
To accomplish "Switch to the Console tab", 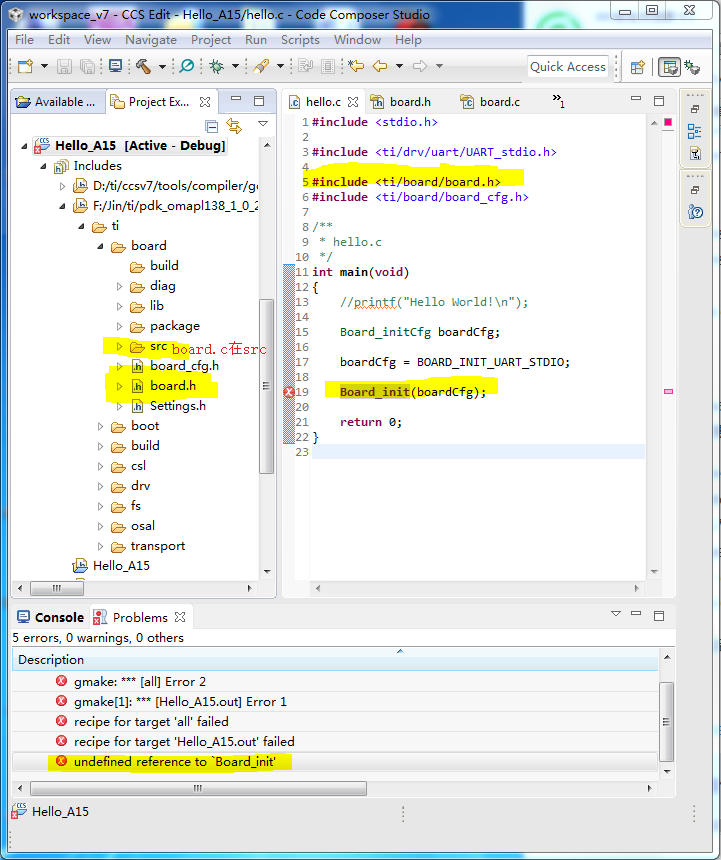I will [x=50, y=618].
